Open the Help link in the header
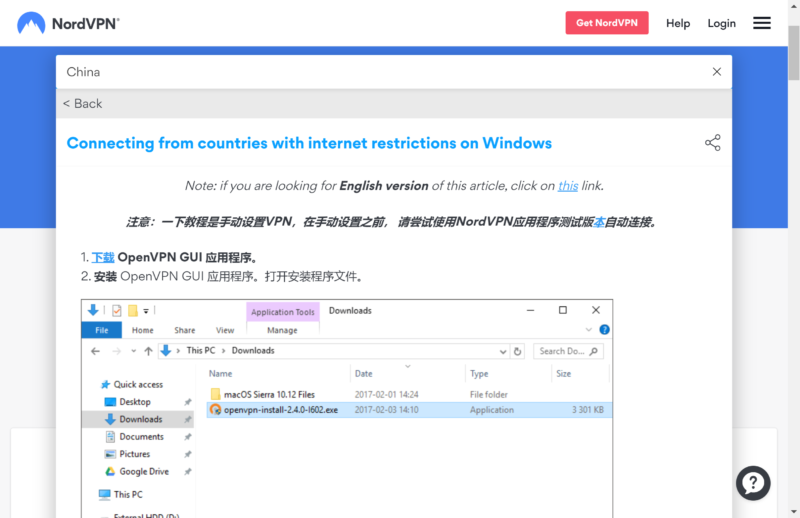The width and height of the screenshot is (800, 518). (x=678, y=23)
